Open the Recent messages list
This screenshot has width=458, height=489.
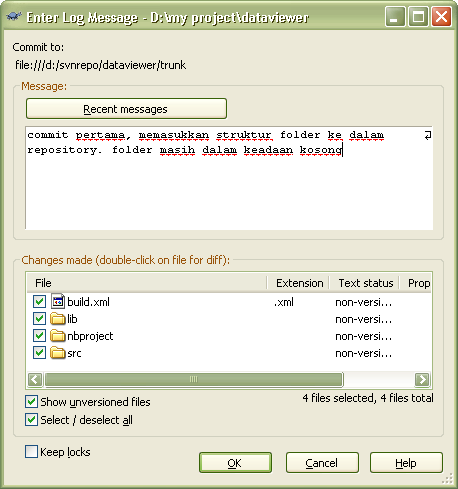click(126, 109)
